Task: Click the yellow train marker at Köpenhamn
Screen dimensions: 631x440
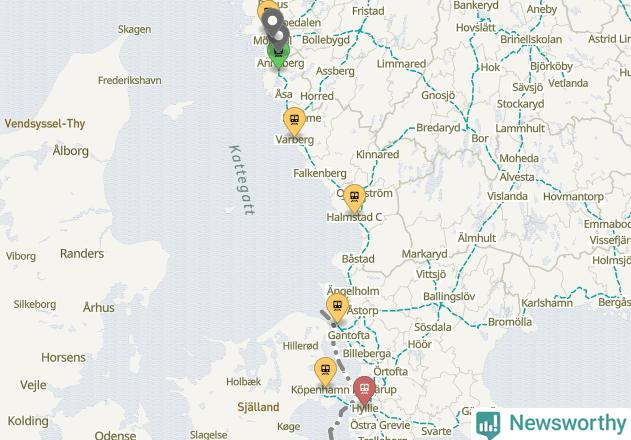Action: coord(325,372)
